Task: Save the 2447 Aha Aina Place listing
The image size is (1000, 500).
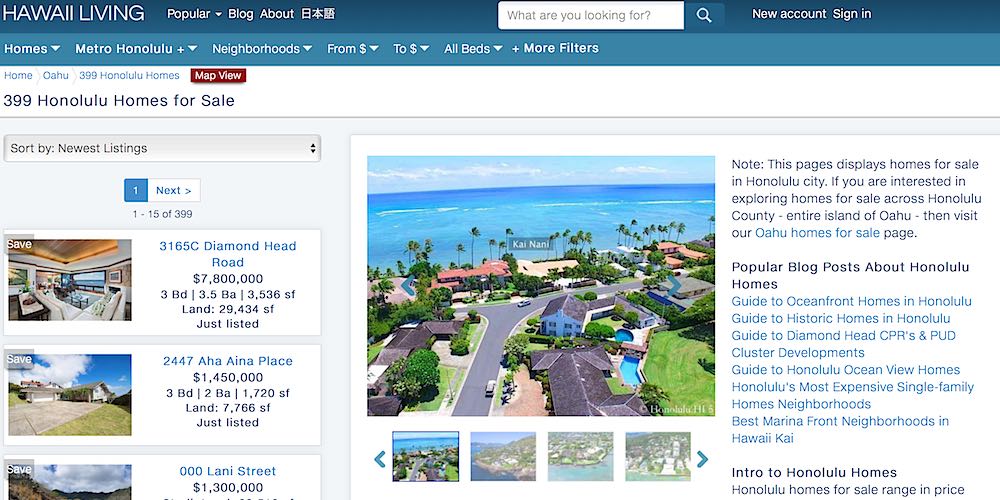Action: pyautogui.click(x=19, y=359)
